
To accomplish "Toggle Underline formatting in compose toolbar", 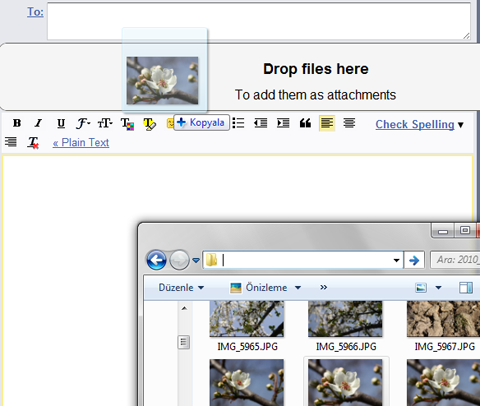I will click(x=61, y=123).
